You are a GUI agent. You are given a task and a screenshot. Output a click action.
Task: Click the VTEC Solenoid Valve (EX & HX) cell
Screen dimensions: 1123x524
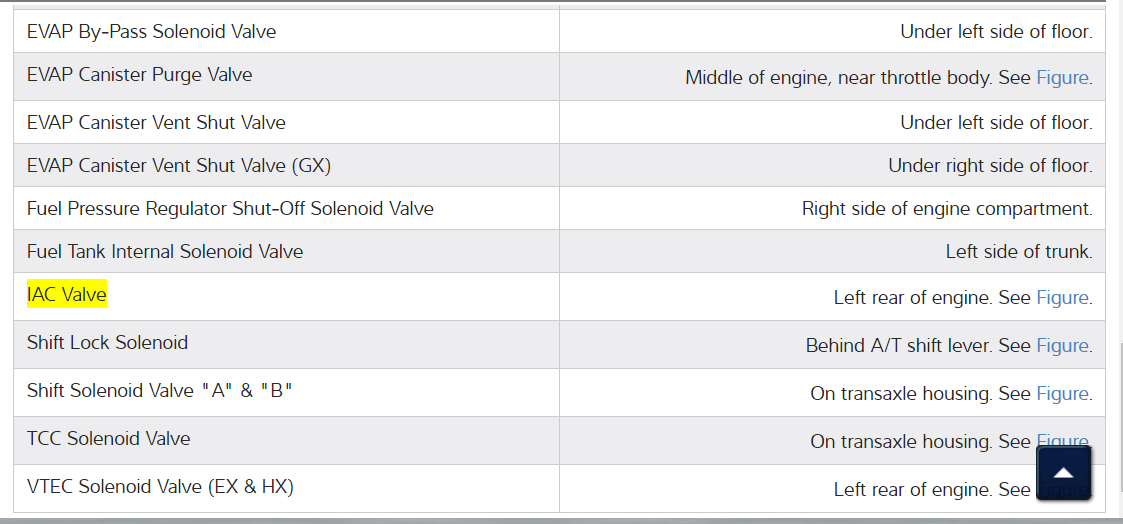click(160, 487)
